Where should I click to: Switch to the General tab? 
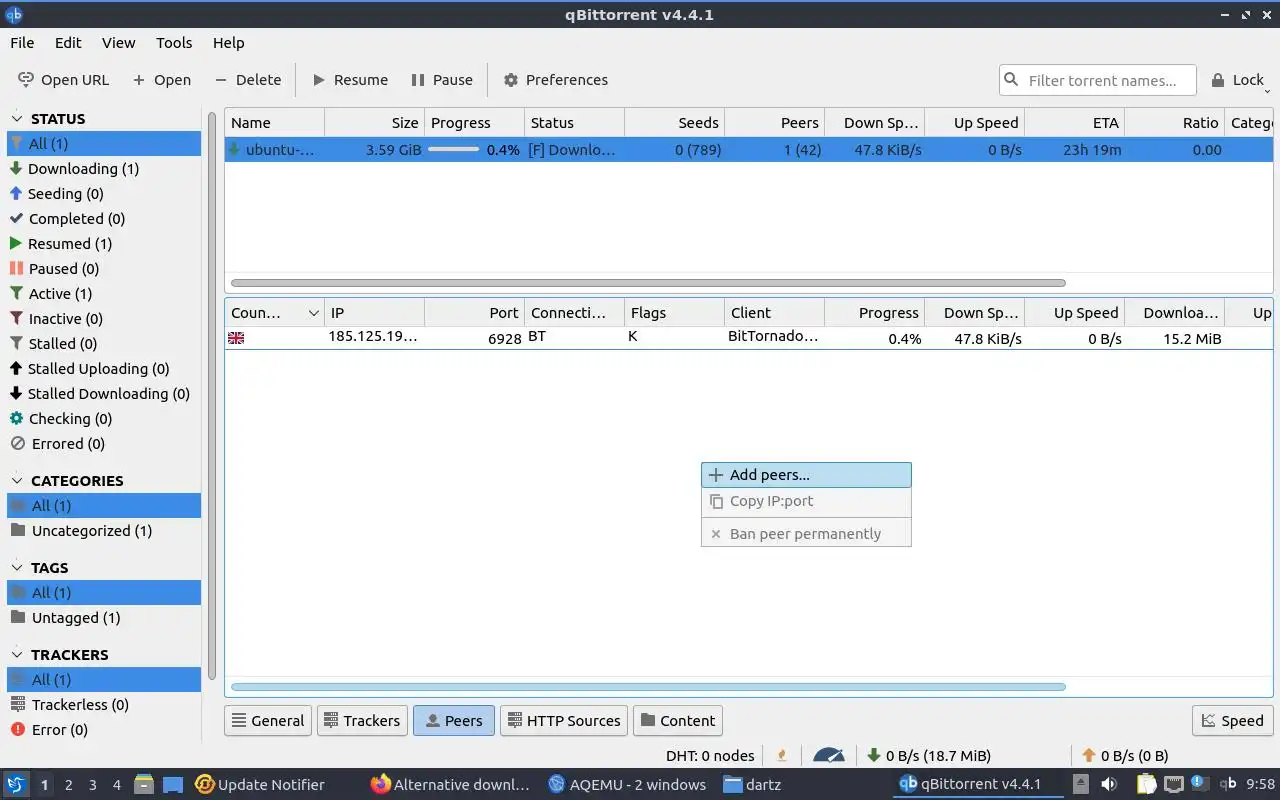pyautogui.click(x=267, y=721)
